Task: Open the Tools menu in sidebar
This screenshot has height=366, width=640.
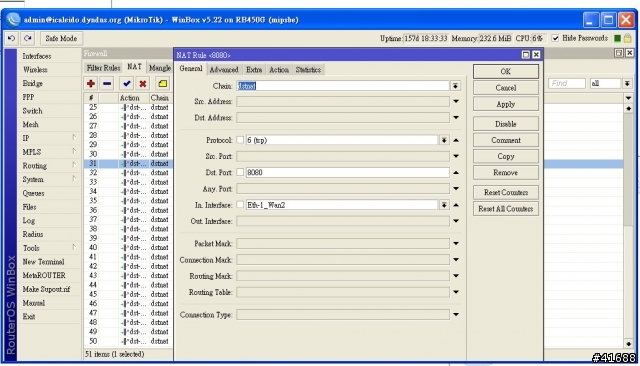Action: (49, 248)
